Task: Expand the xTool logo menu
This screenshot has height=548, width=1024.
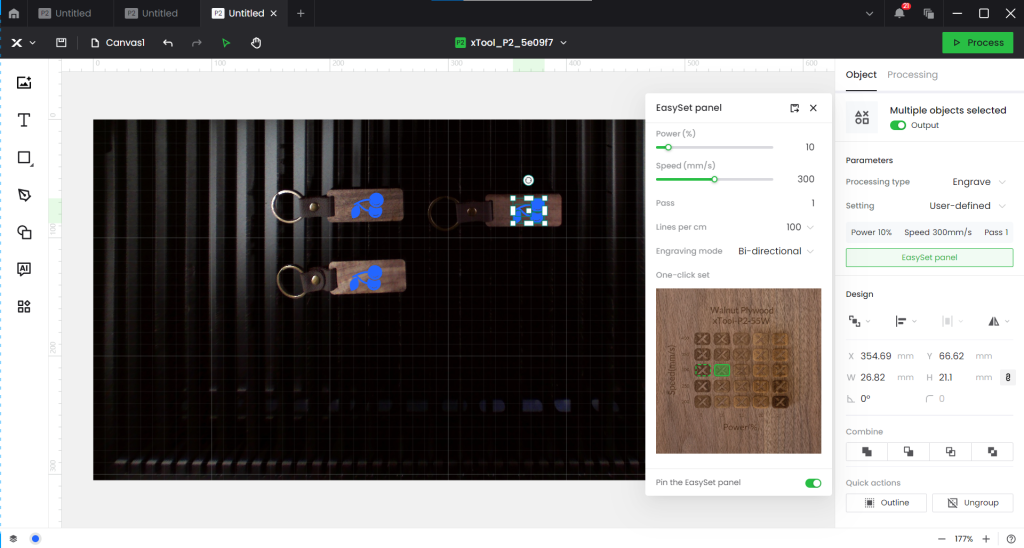Action: pyautogui.click(x=23, y=42)
